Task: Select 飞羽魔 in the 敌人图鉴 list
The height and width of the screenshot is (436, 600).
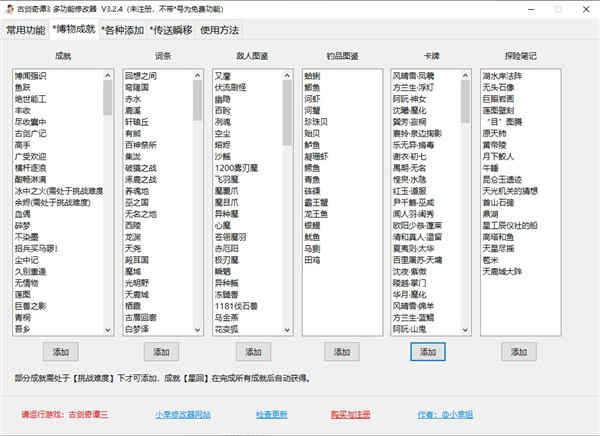Action: [x=227, y=179]
